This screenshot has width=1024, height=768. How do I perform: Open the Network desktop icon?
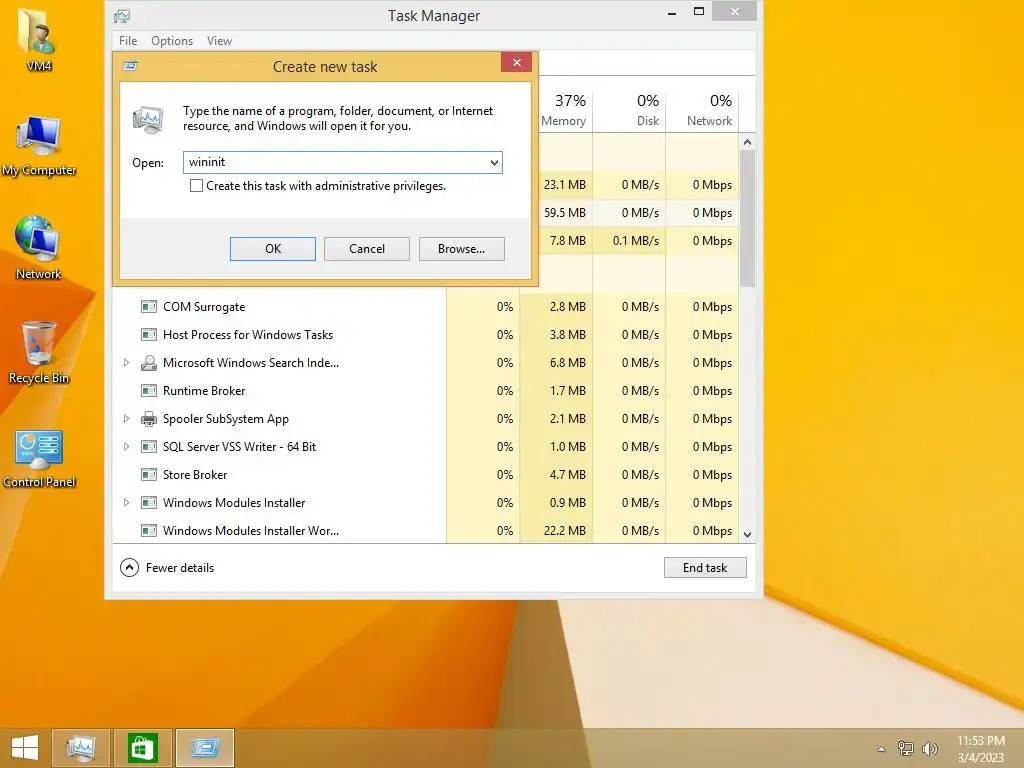pos(39,248)
